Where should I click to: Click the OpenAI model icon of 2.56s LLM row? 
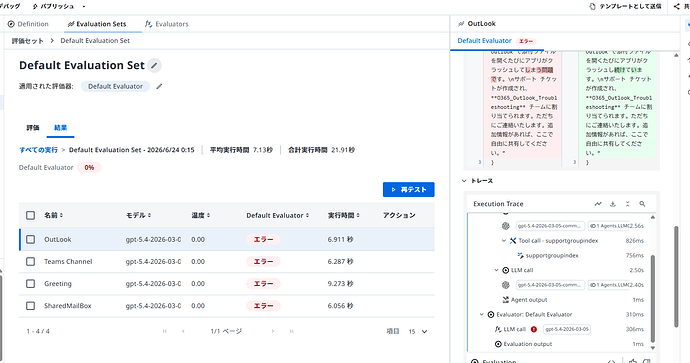tap(506, 226)
